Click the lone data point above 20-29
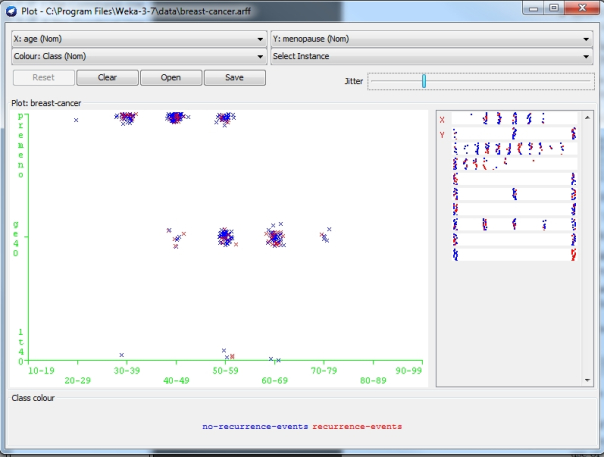Image resolution: width=604 pixels, height=457 pixels. coord(76,120)
